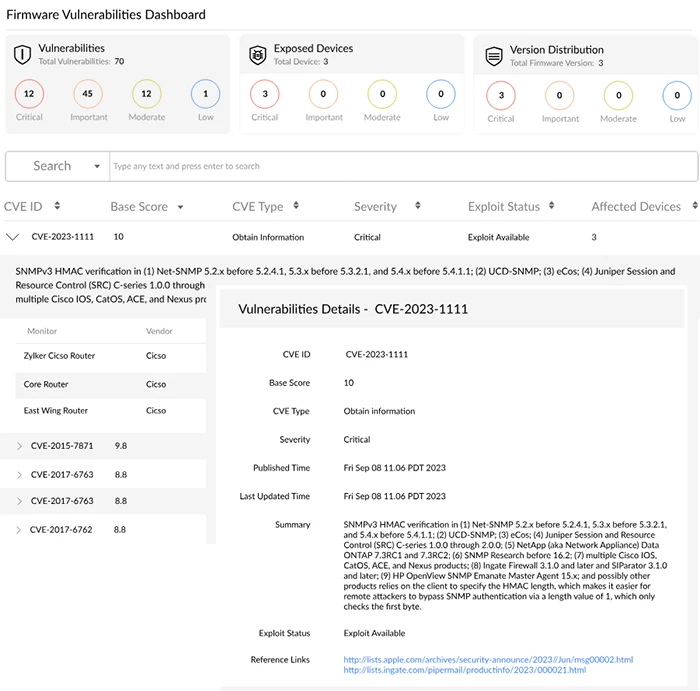Click the Vulnerabilities Details - CVE-2023-1111 title
The width and height of the screenshot is (700, 691).
coord(353,309)
